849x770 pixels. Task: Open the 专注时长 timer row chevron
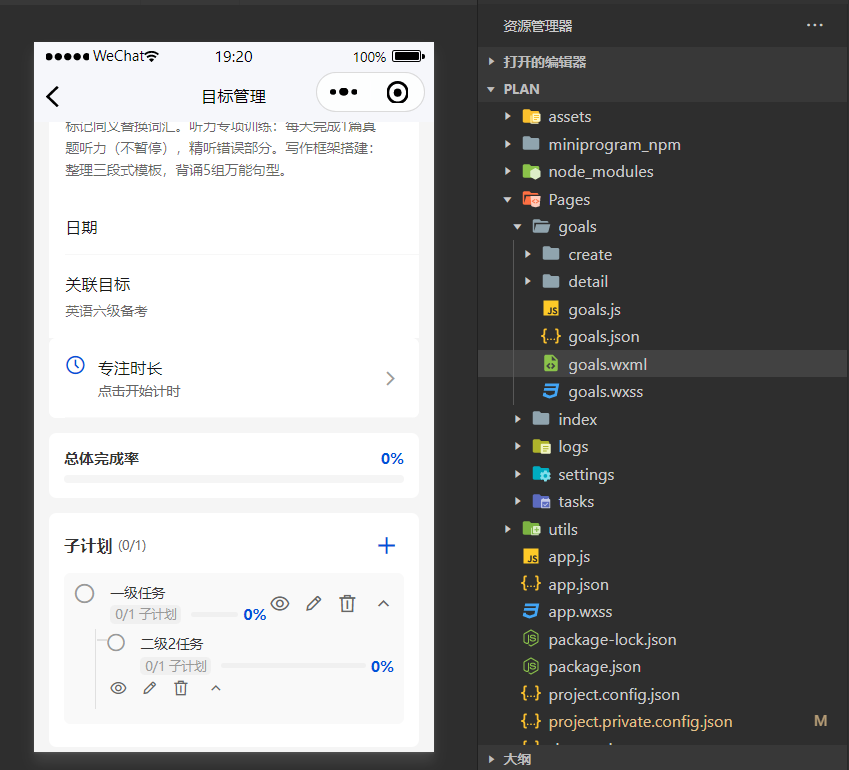click(390, 379)
